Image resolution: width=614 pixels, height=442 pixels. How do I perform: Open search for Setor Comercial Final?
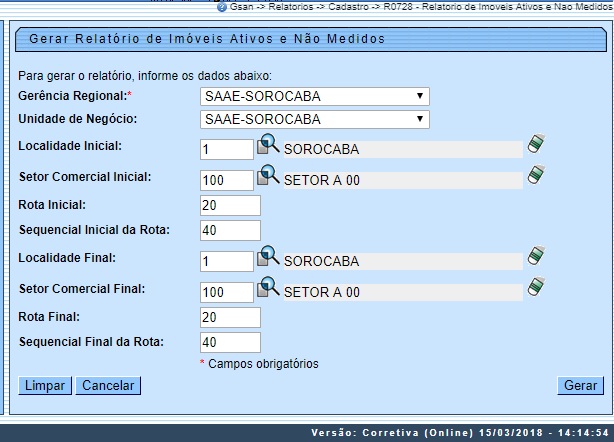pyautogui.click(x=268, y=287)
